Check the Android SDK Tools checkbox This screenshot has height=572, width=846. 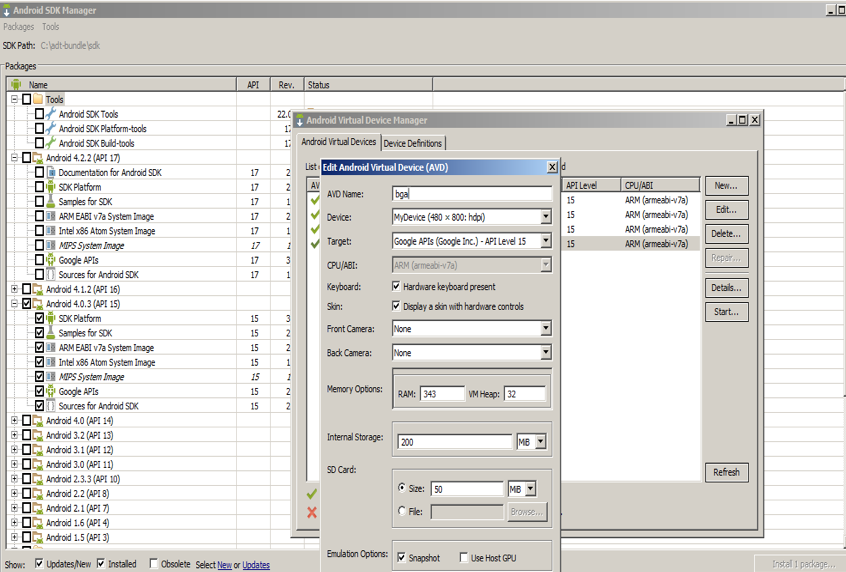[39, 114]
